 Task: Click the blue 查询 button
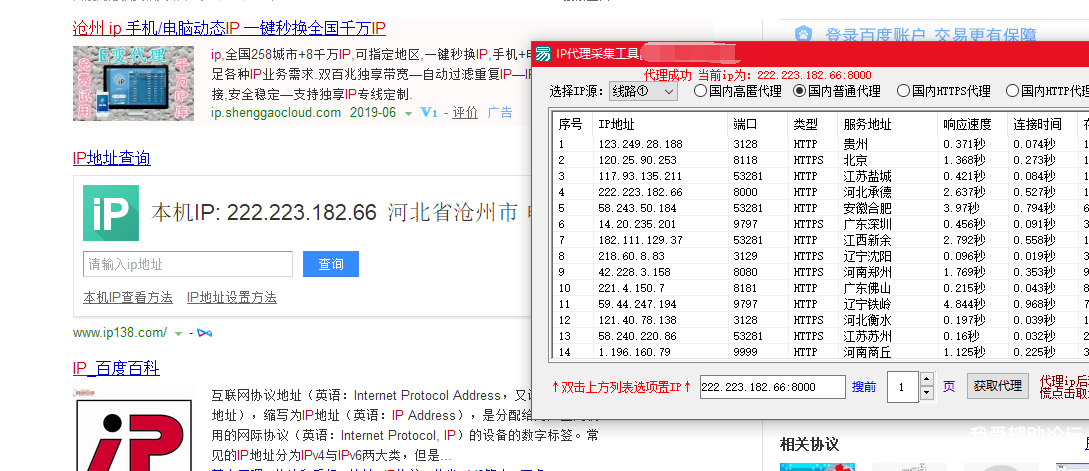coord(331,264)
